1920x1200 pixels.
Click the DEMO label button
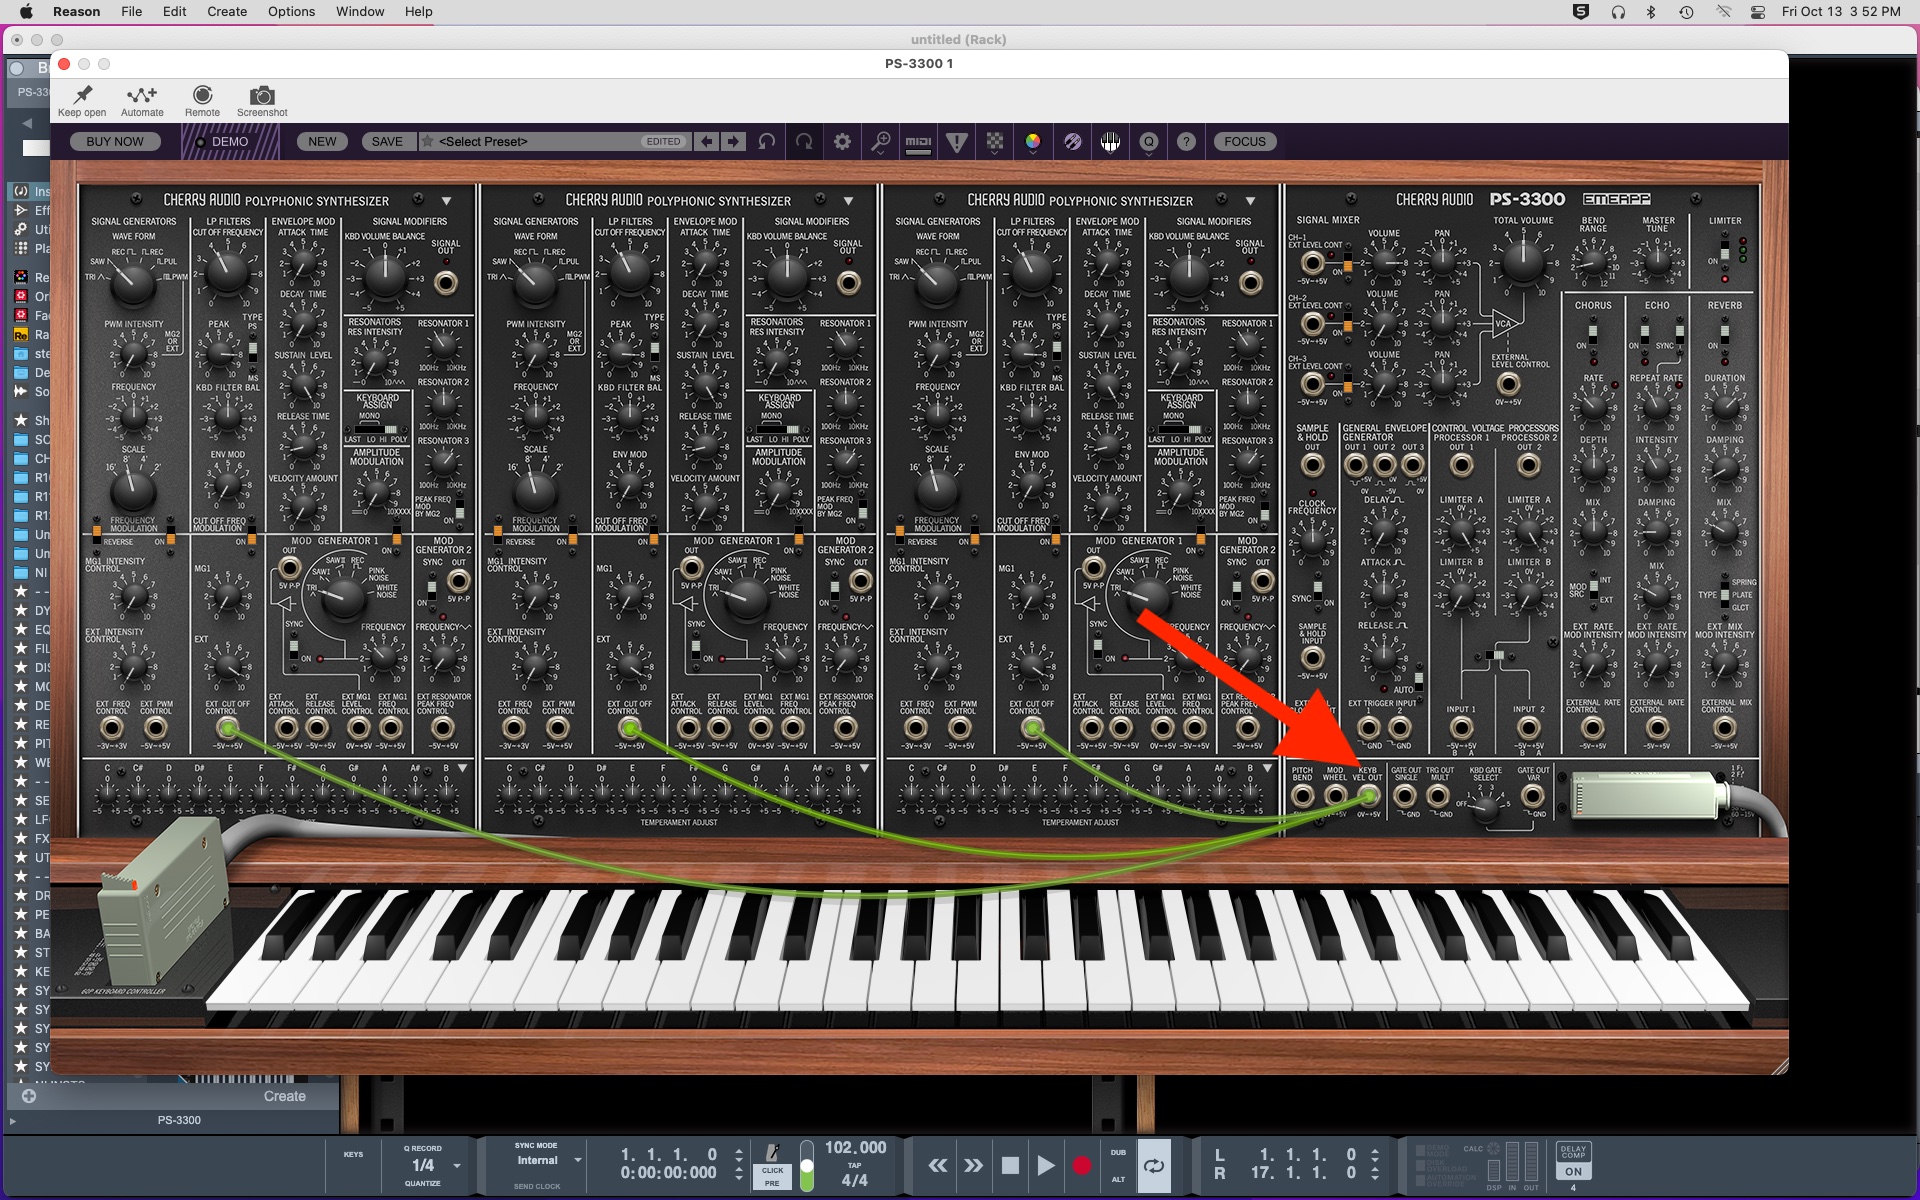pos(228,141)
